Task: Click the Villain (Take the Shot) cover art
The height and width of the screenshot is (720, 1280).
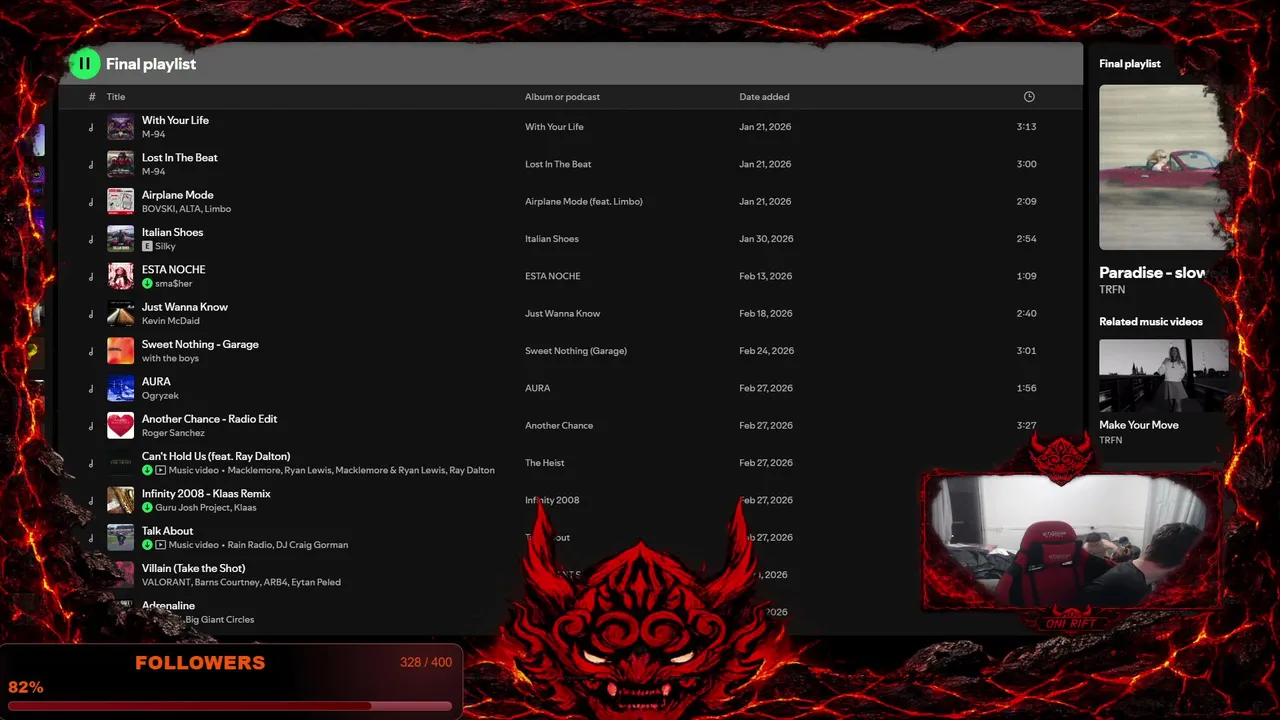Action: [120, 575]
